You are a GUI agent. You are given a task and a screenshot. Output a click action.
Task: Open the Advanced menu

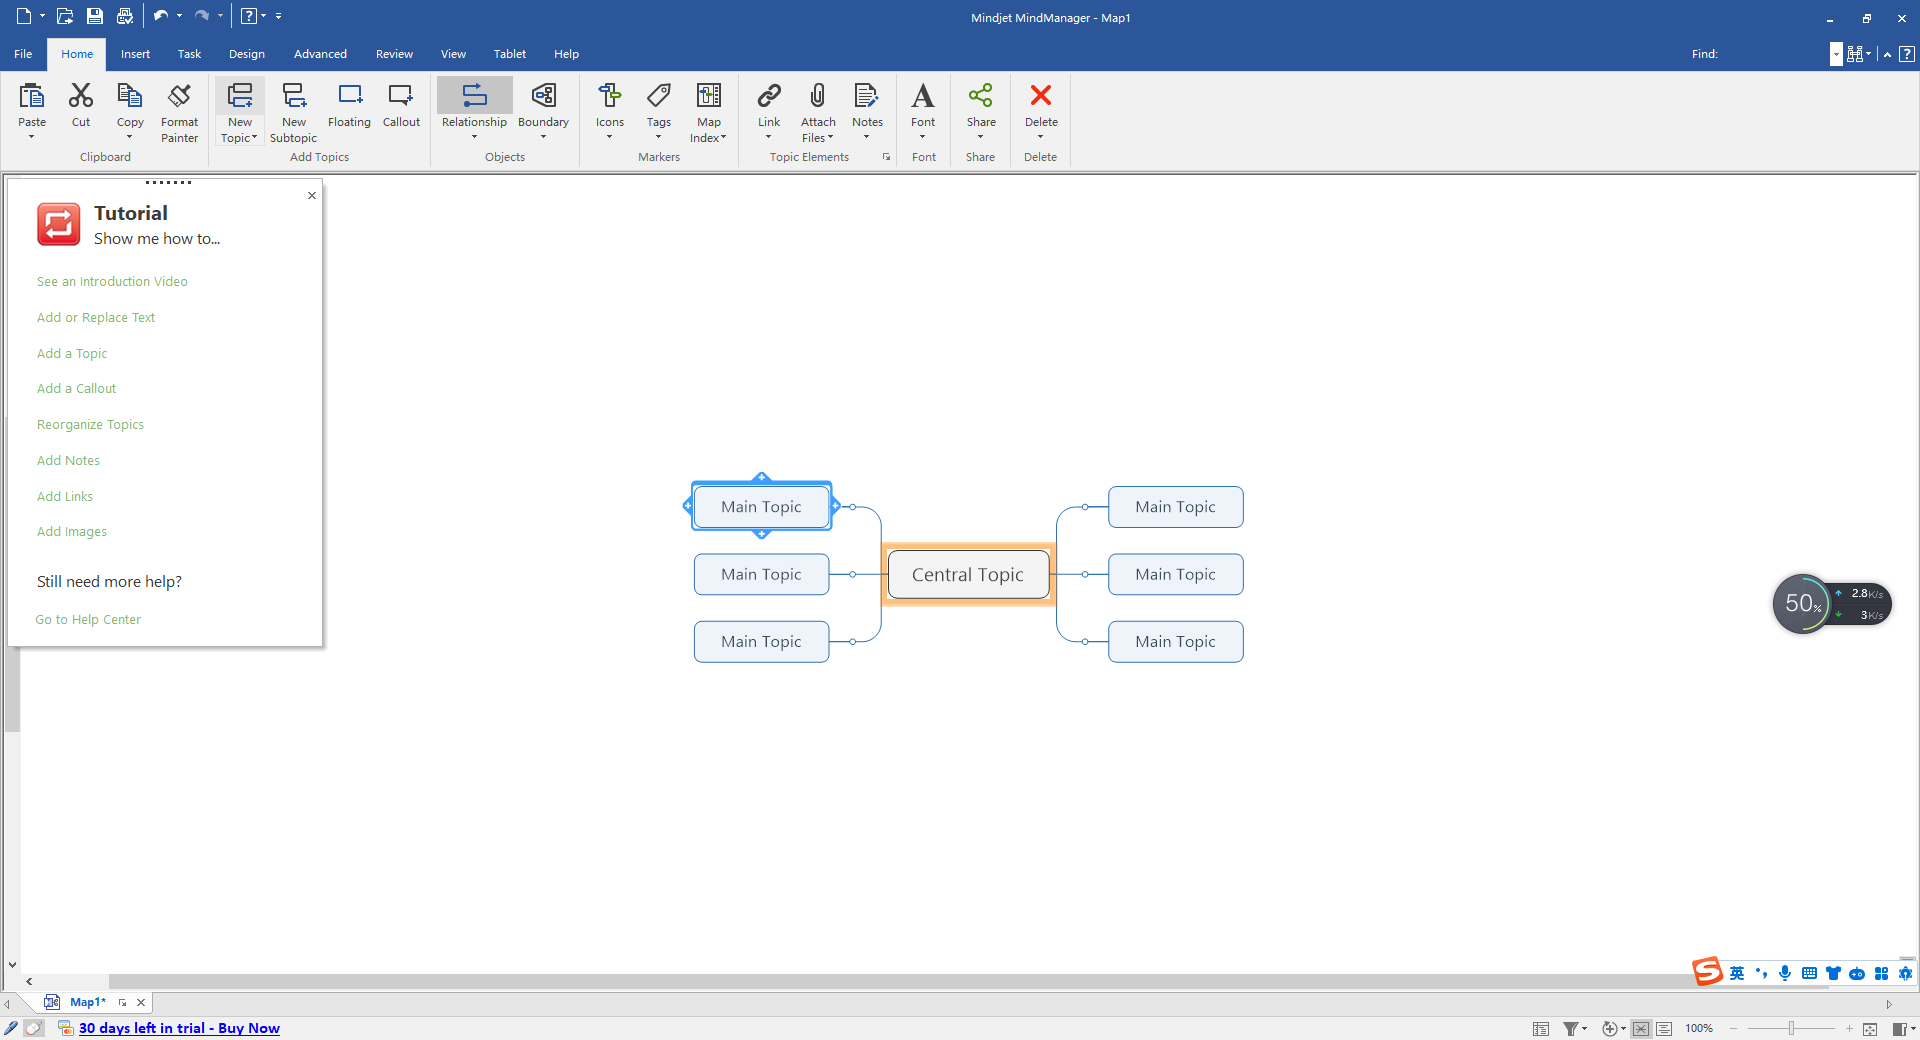point(320,54)
